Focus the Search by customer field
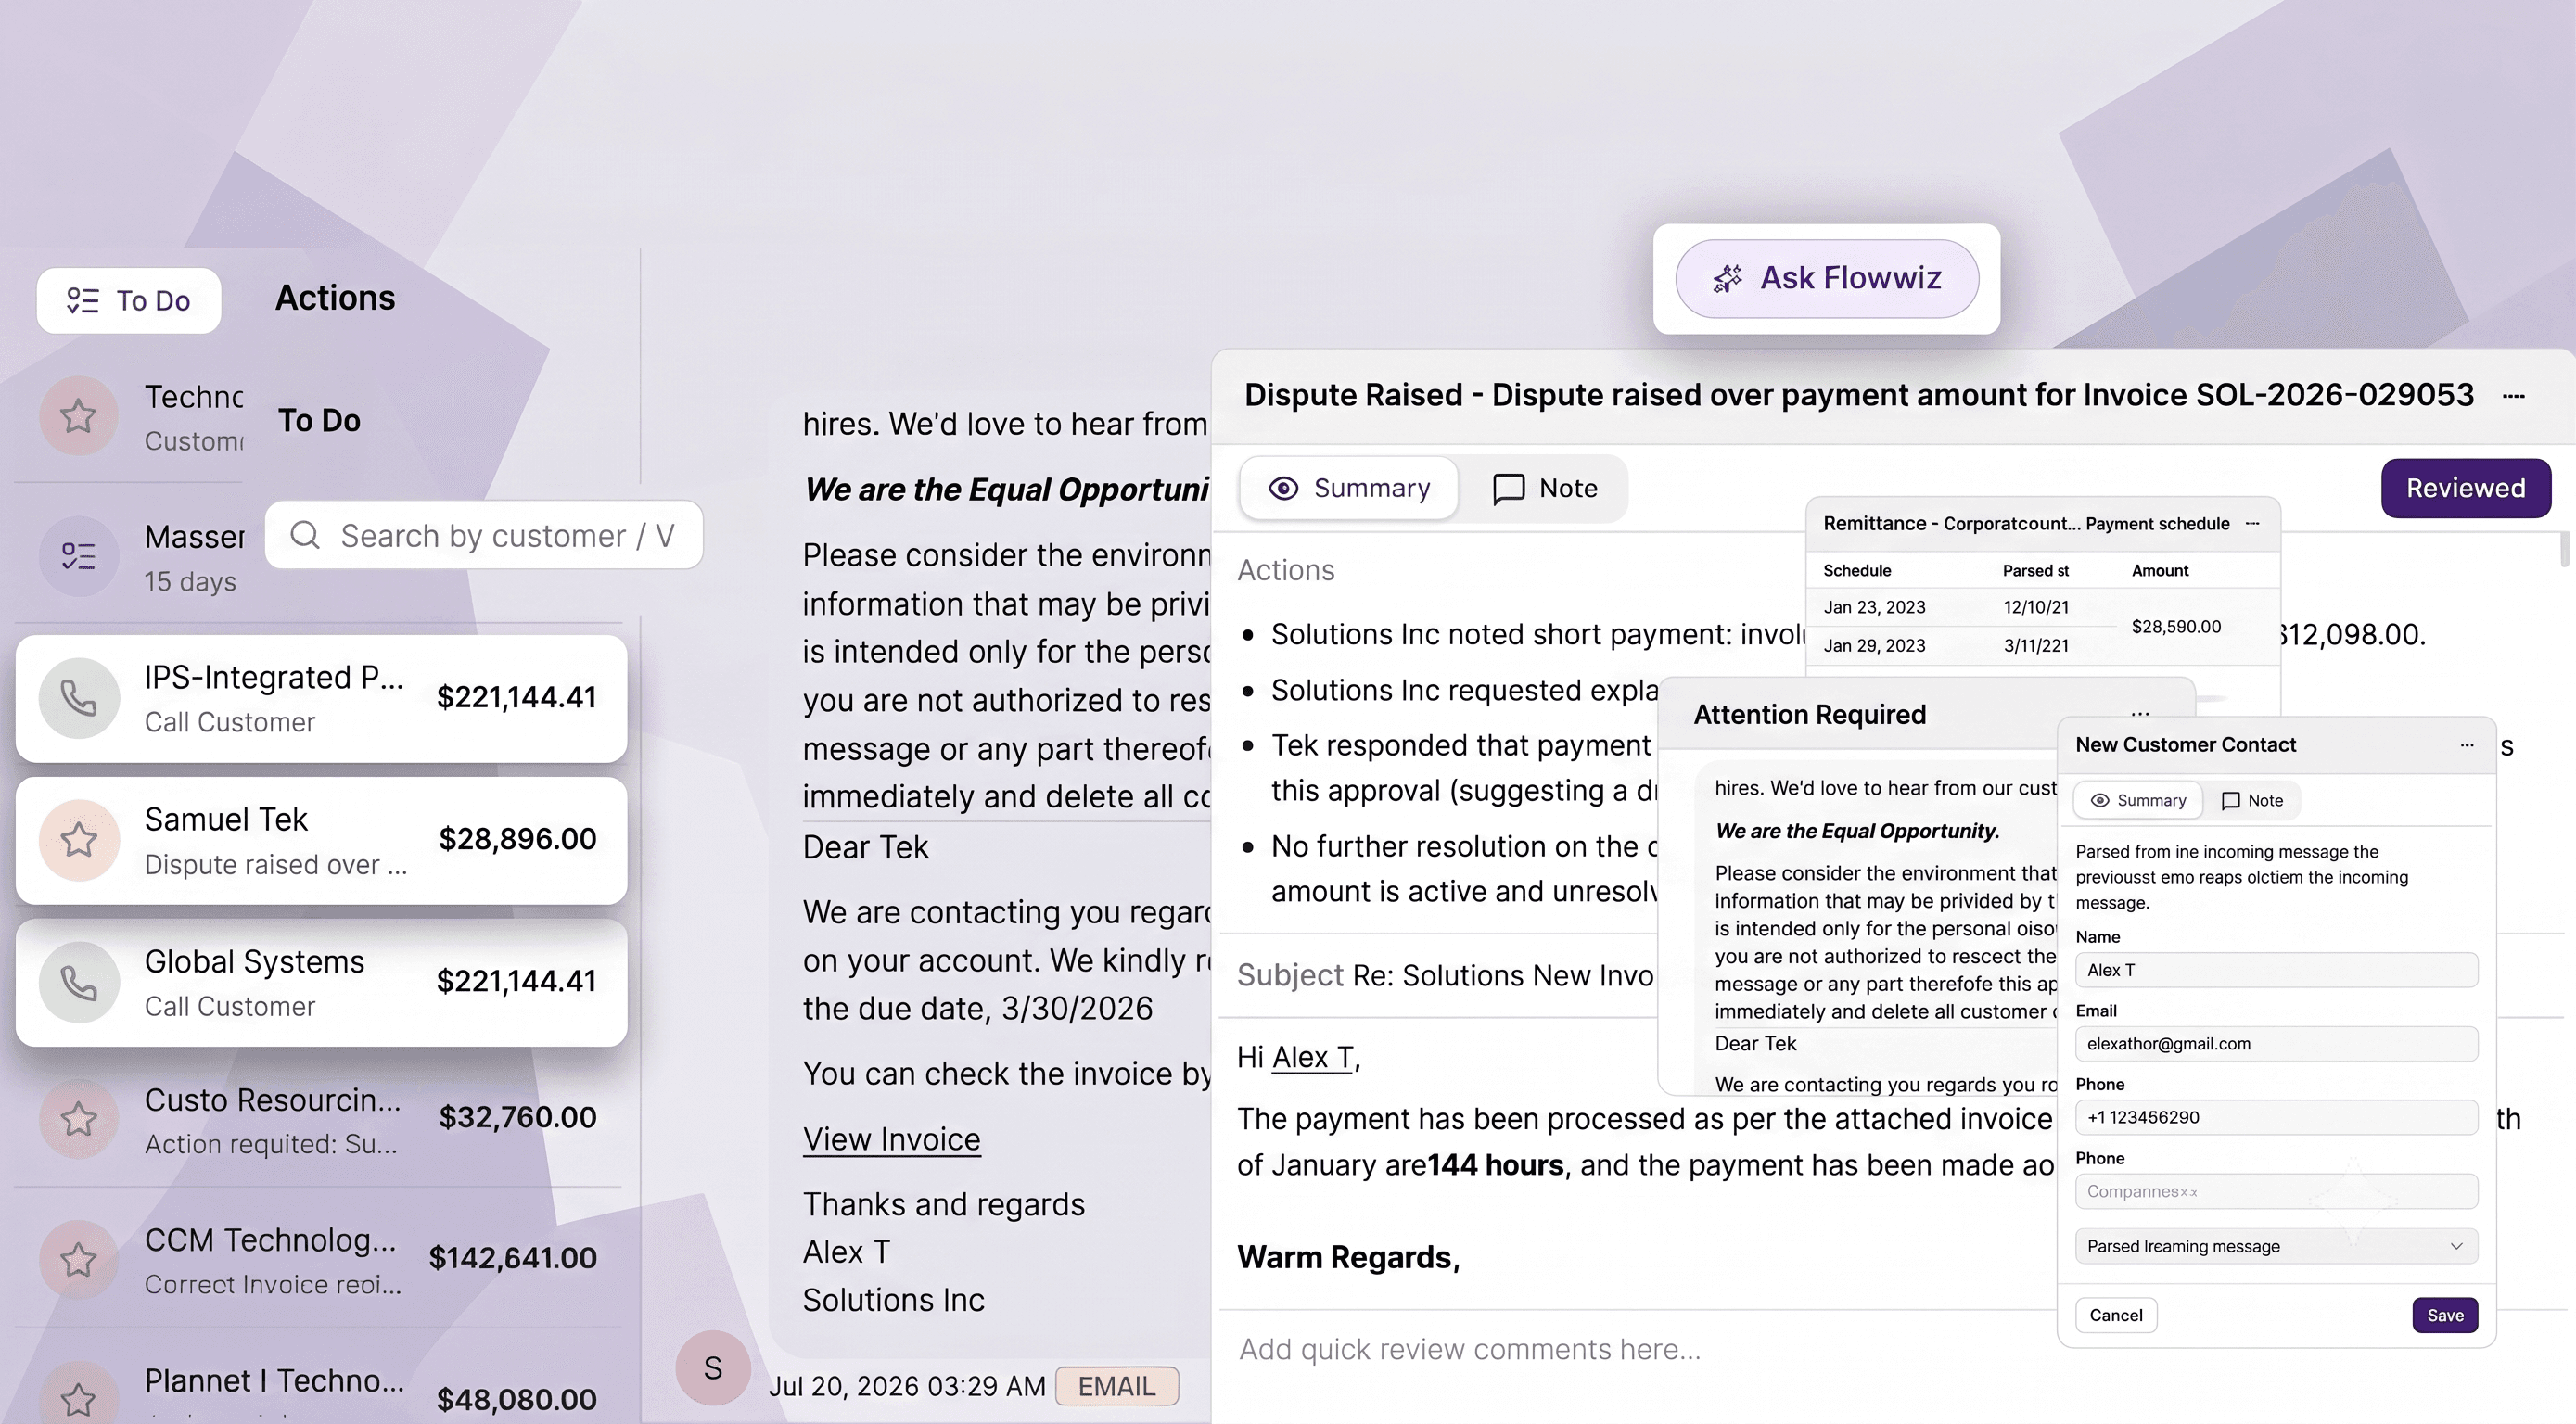Viewport: 2576px width, 1424px height. (484, 535)
